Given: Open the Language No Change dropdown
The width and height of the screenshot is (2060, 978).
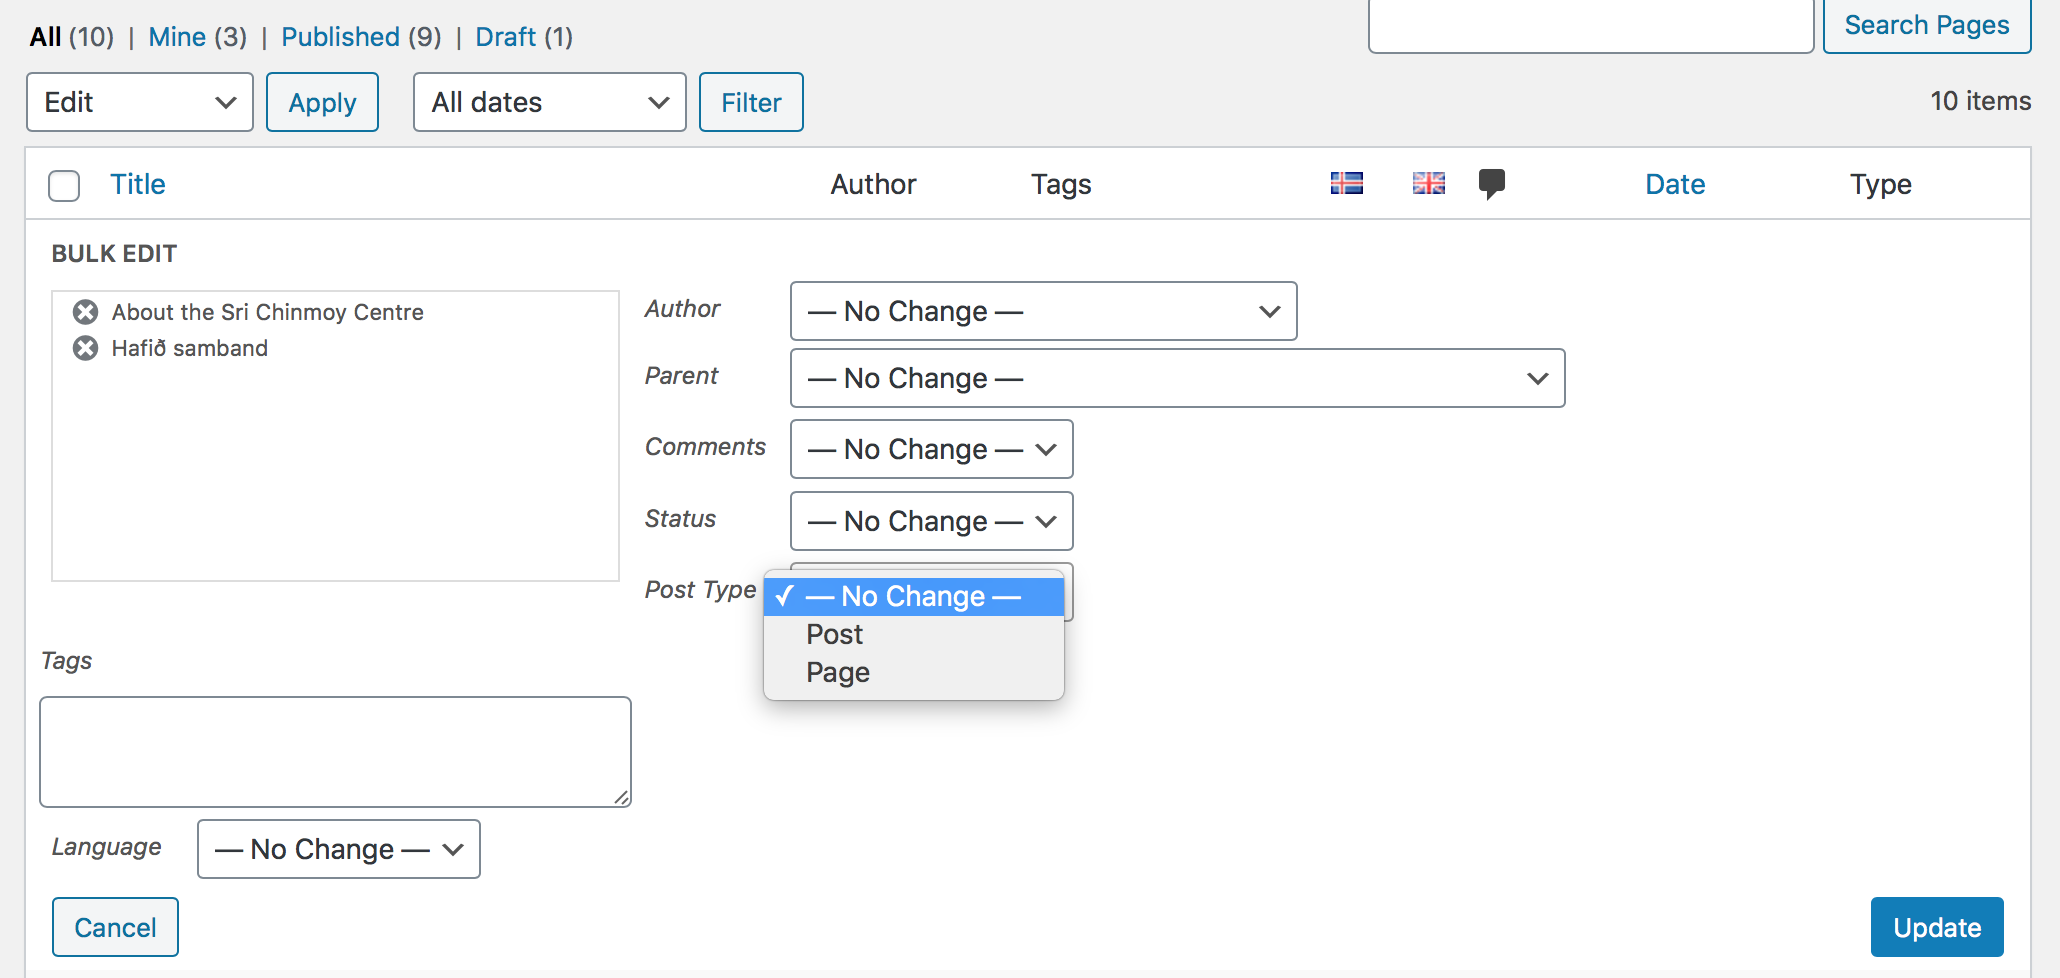Looking at the screenshot, I should pos(339,849).
